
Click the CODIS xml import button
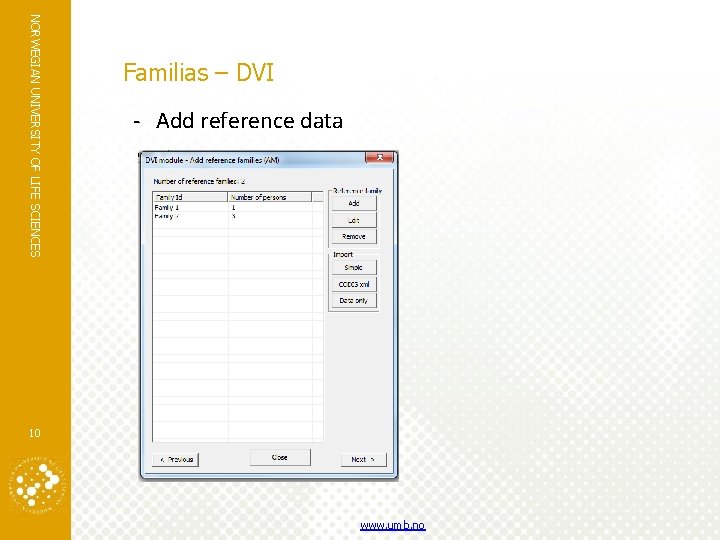point(354,284)
